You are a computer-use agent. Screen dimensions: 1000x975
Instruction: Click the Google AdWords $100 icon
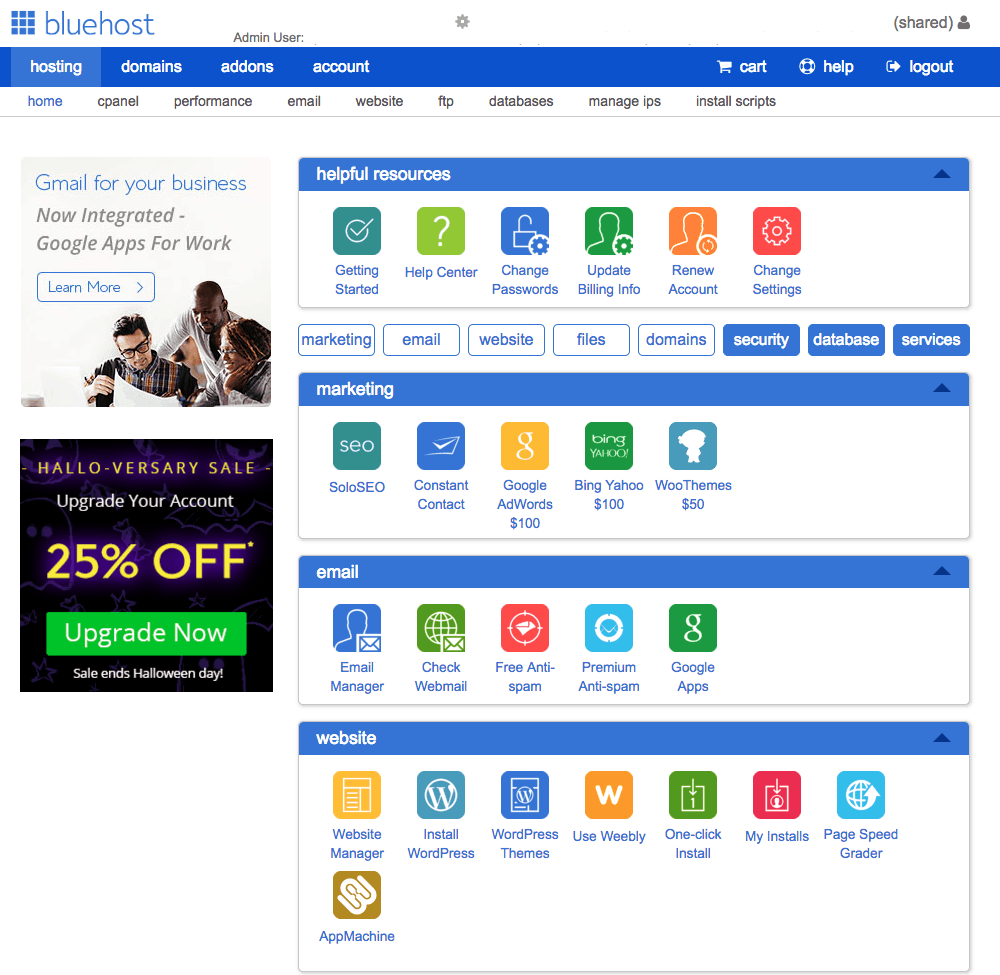(525, 446)
